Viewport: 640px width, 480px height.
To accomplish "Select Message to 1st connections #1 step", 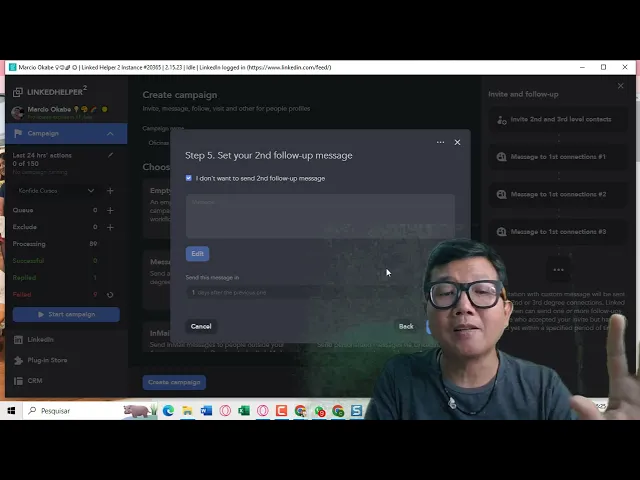I will click(x=558, y=157).
